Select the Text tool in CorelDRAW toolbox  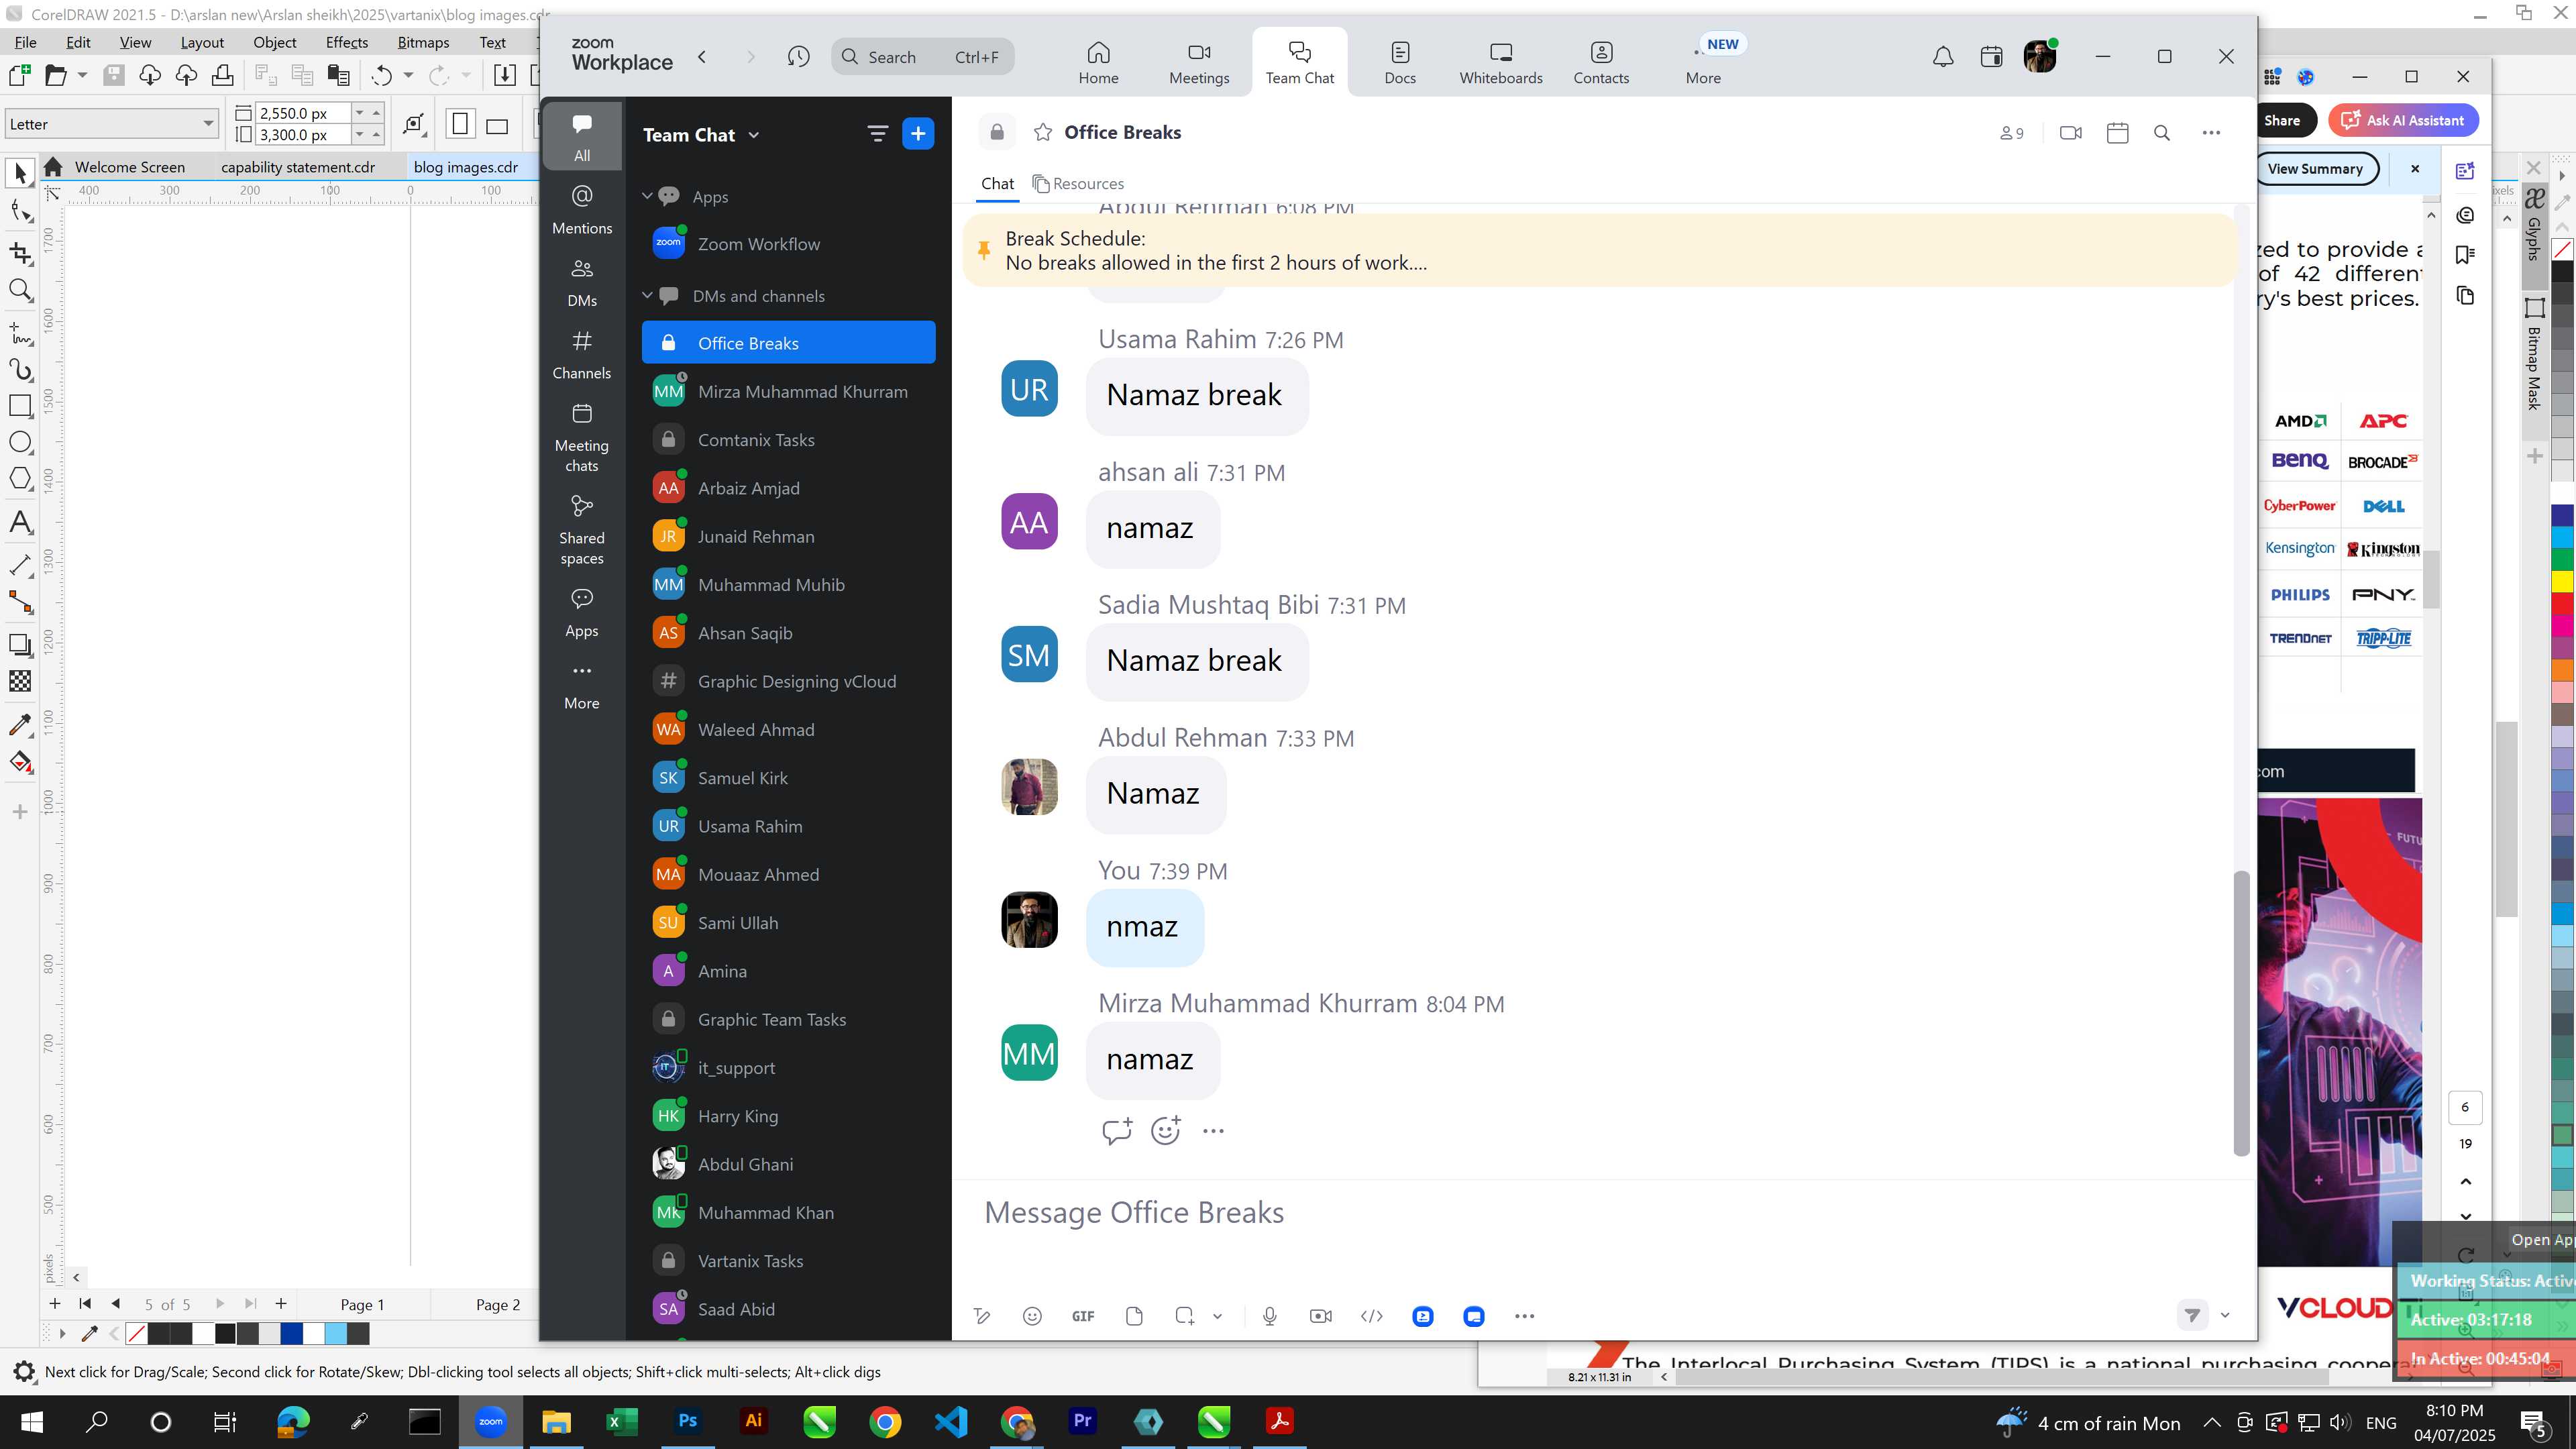(x=20, y=522)
